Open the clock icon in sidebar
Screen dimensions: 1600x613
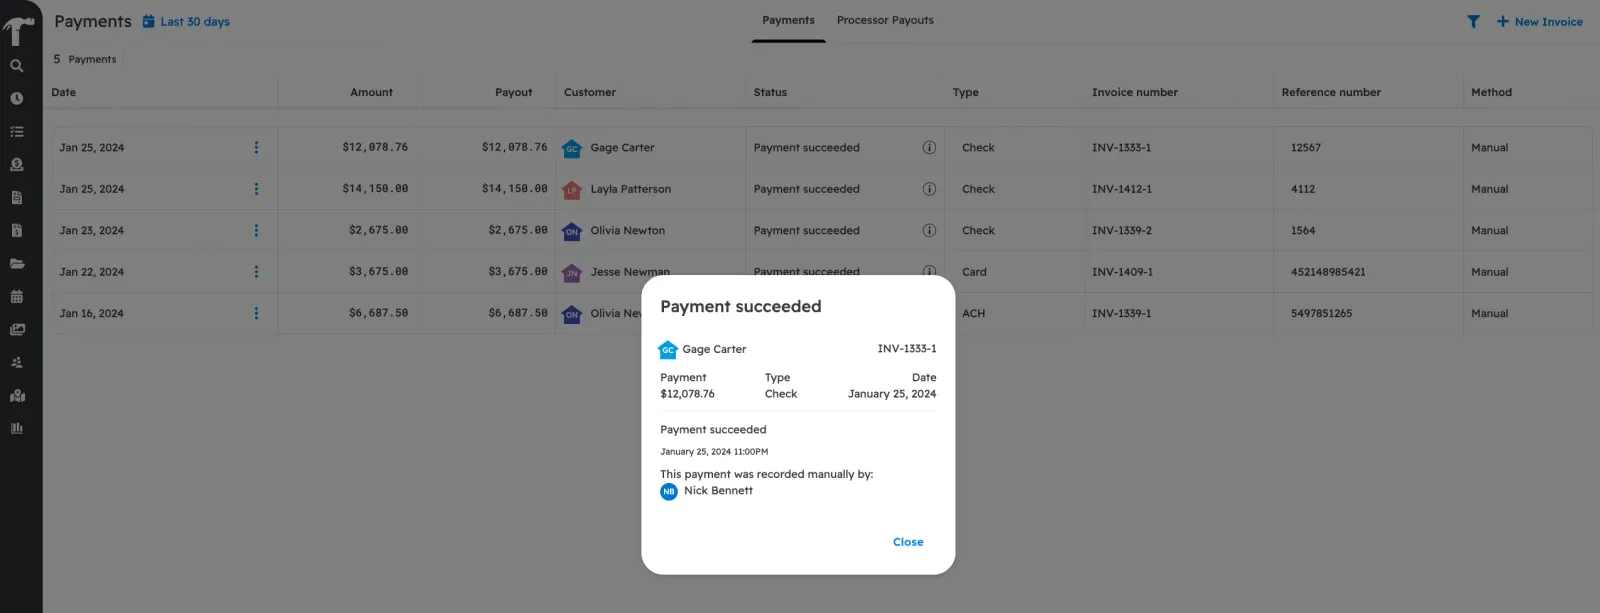pyautogui.click(x=17, y=99)
